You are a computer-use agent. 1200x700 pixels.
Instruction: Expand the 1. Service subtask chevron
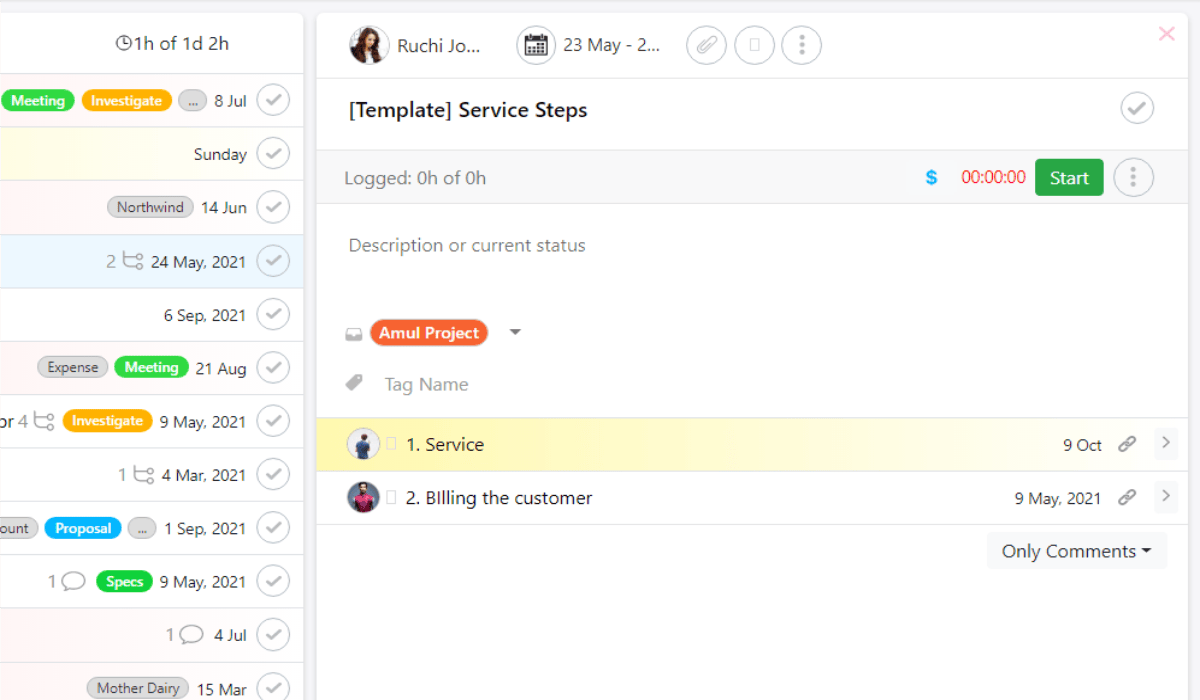click(1165, 443)
